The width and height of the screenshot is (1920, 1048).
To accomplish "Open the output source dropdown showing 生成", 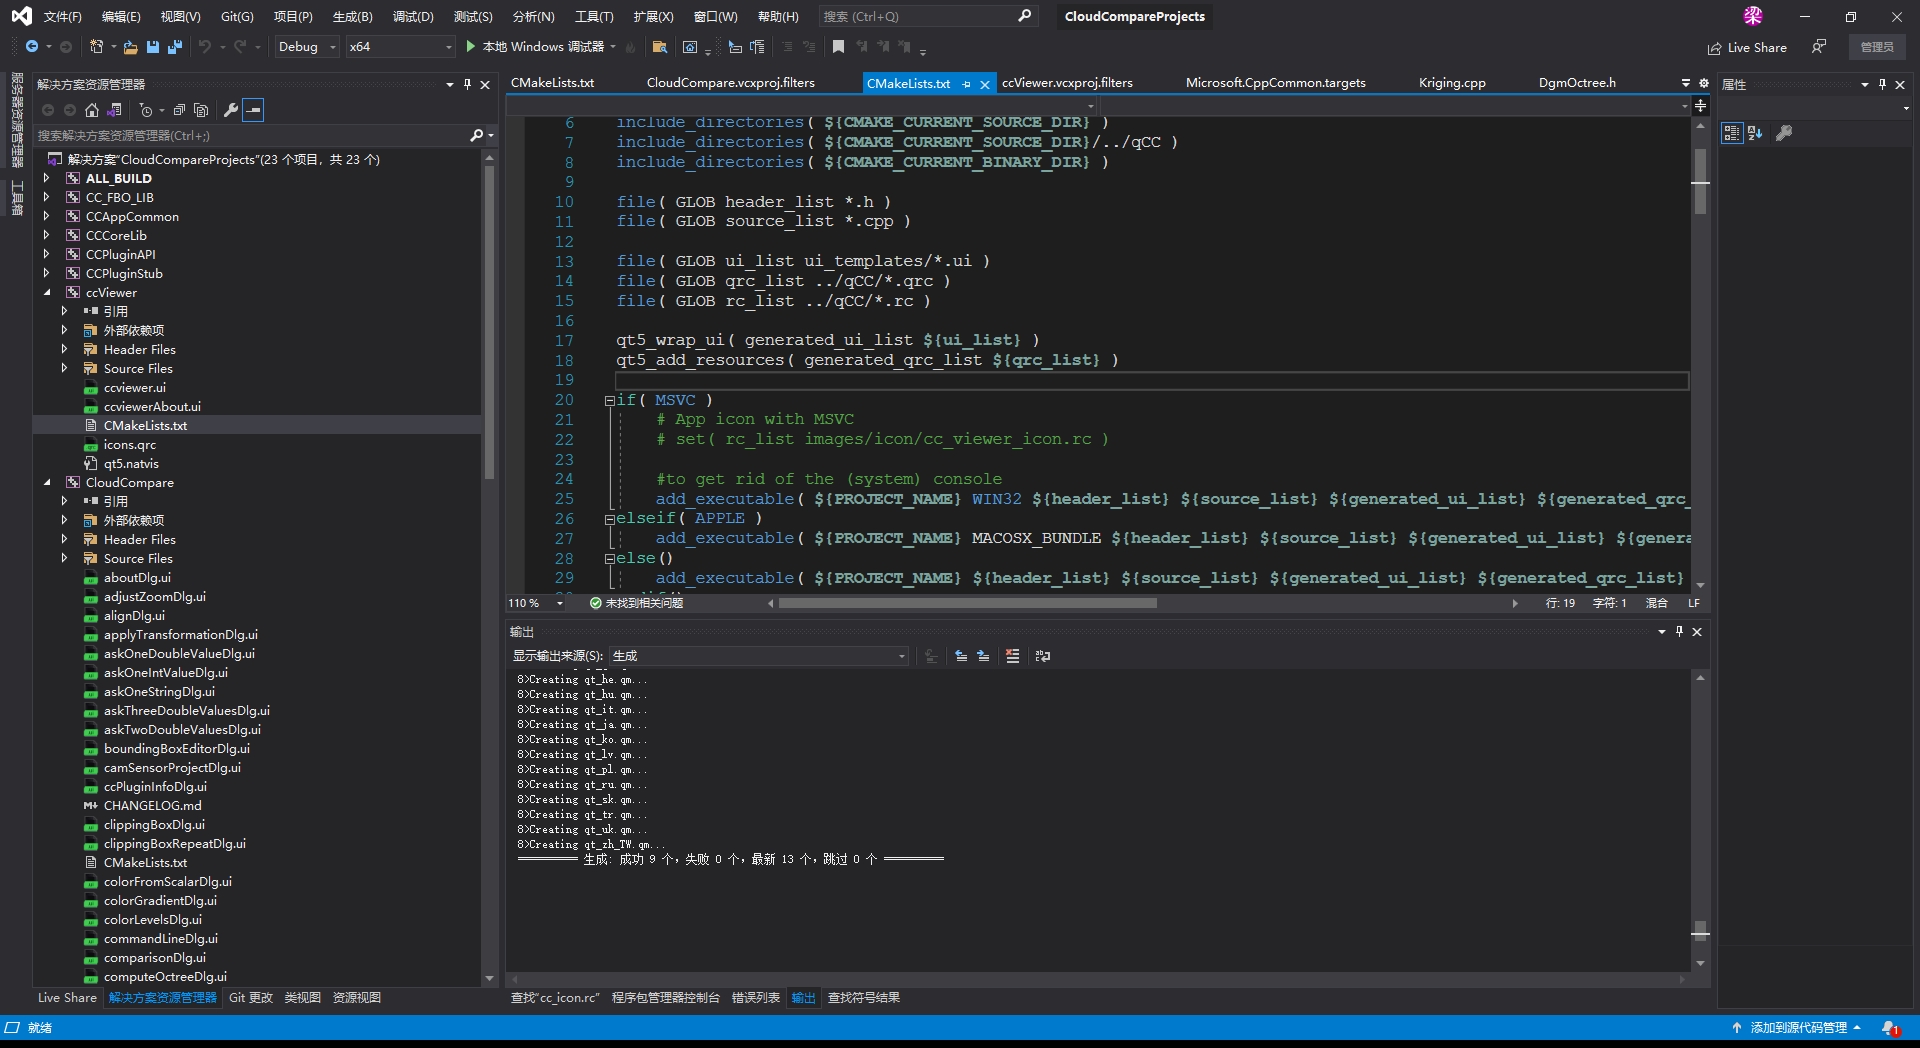I will 759,656.
